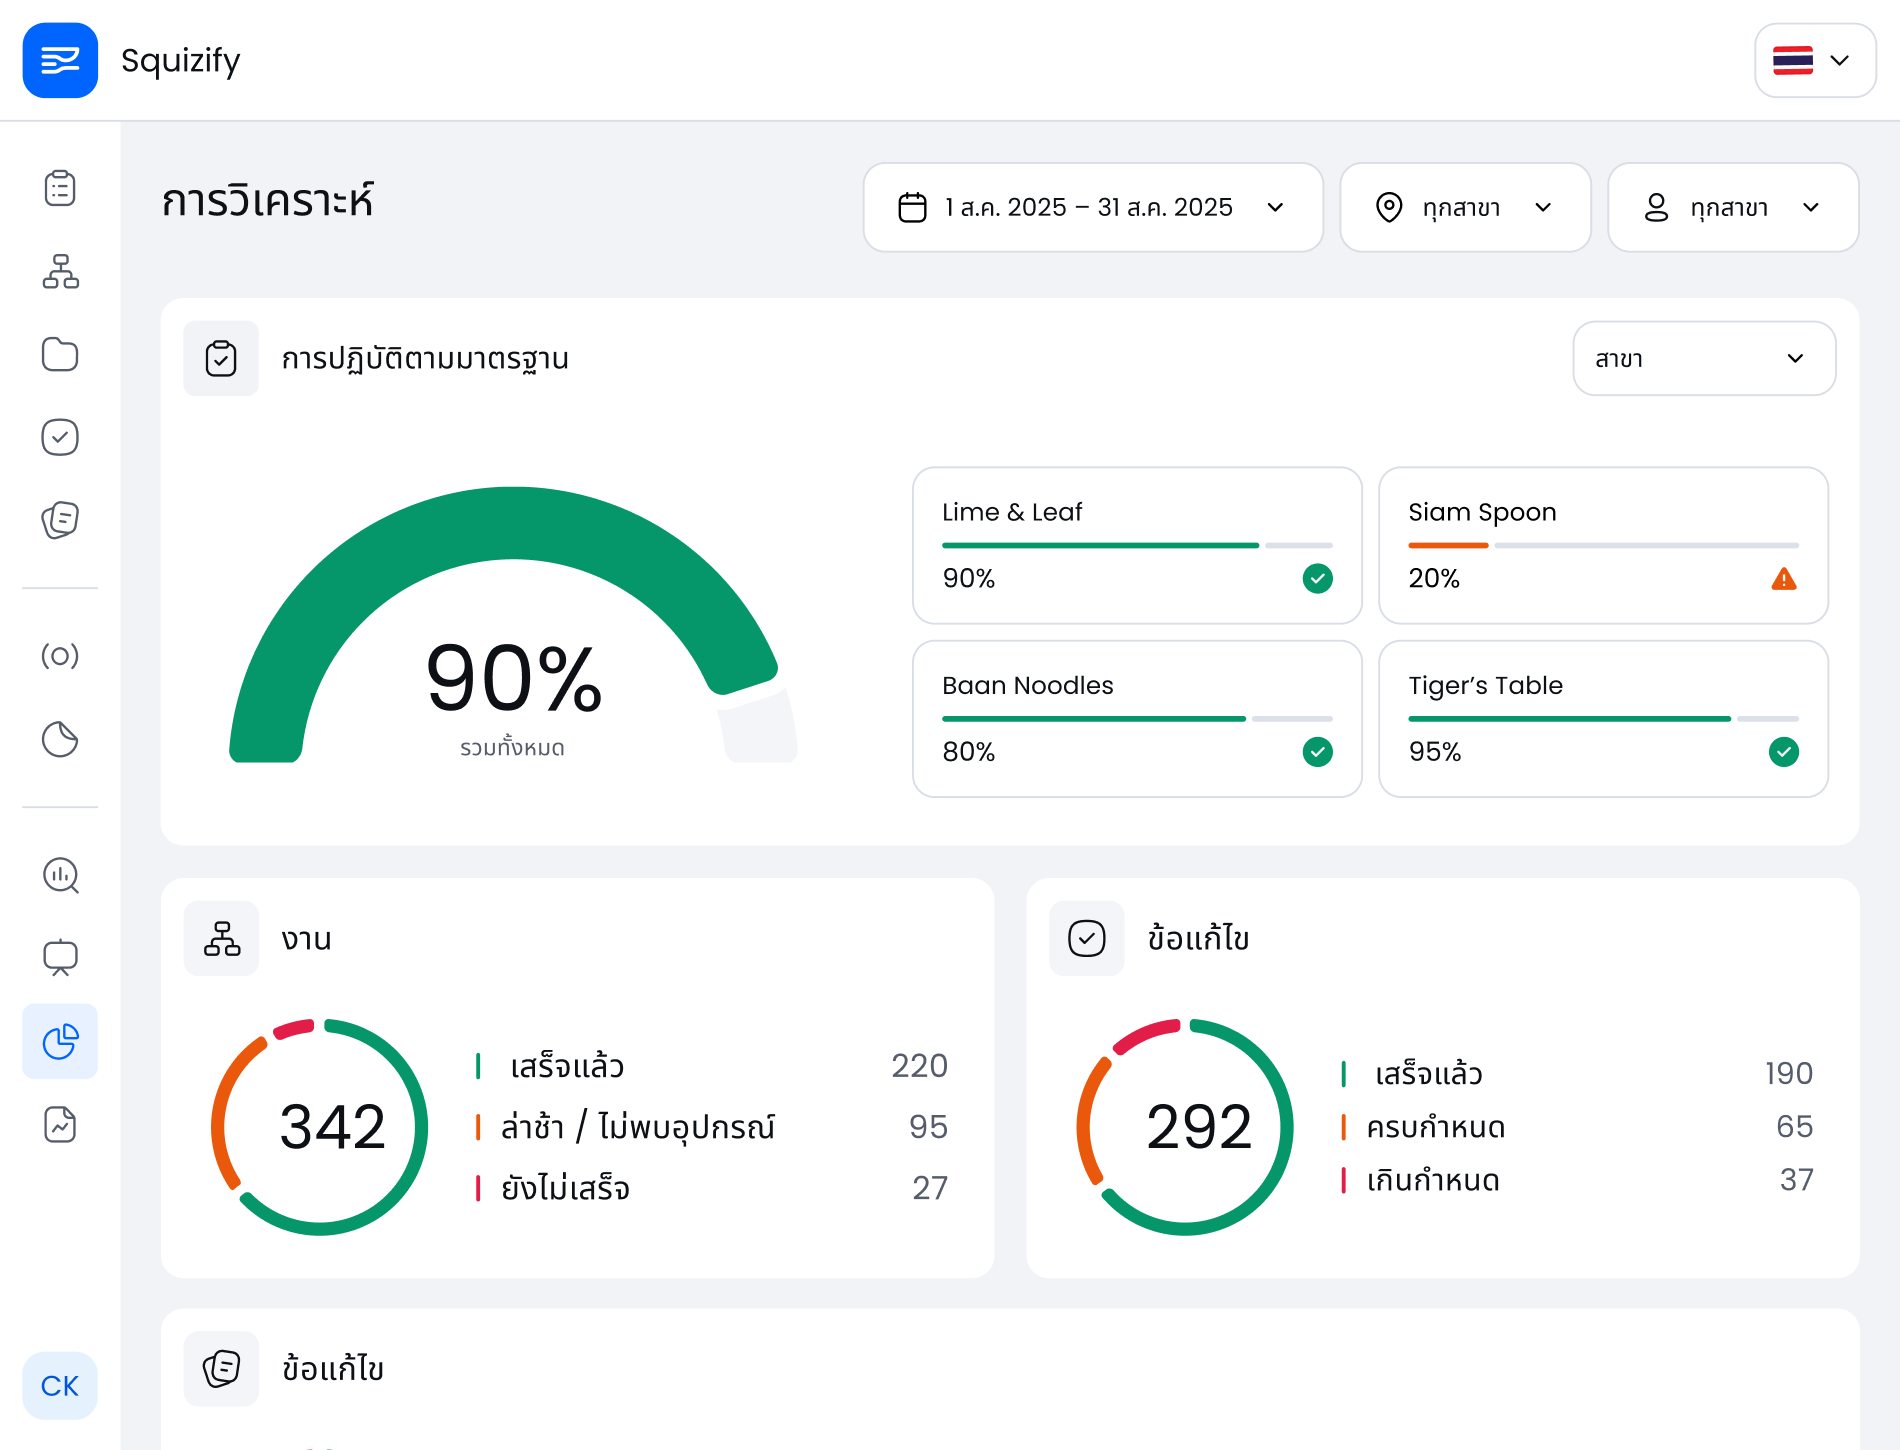This screenshot has height=1450, width=1900.
Task: Open the สาขา grouping dropdown
Action: tap(1703, 358)
